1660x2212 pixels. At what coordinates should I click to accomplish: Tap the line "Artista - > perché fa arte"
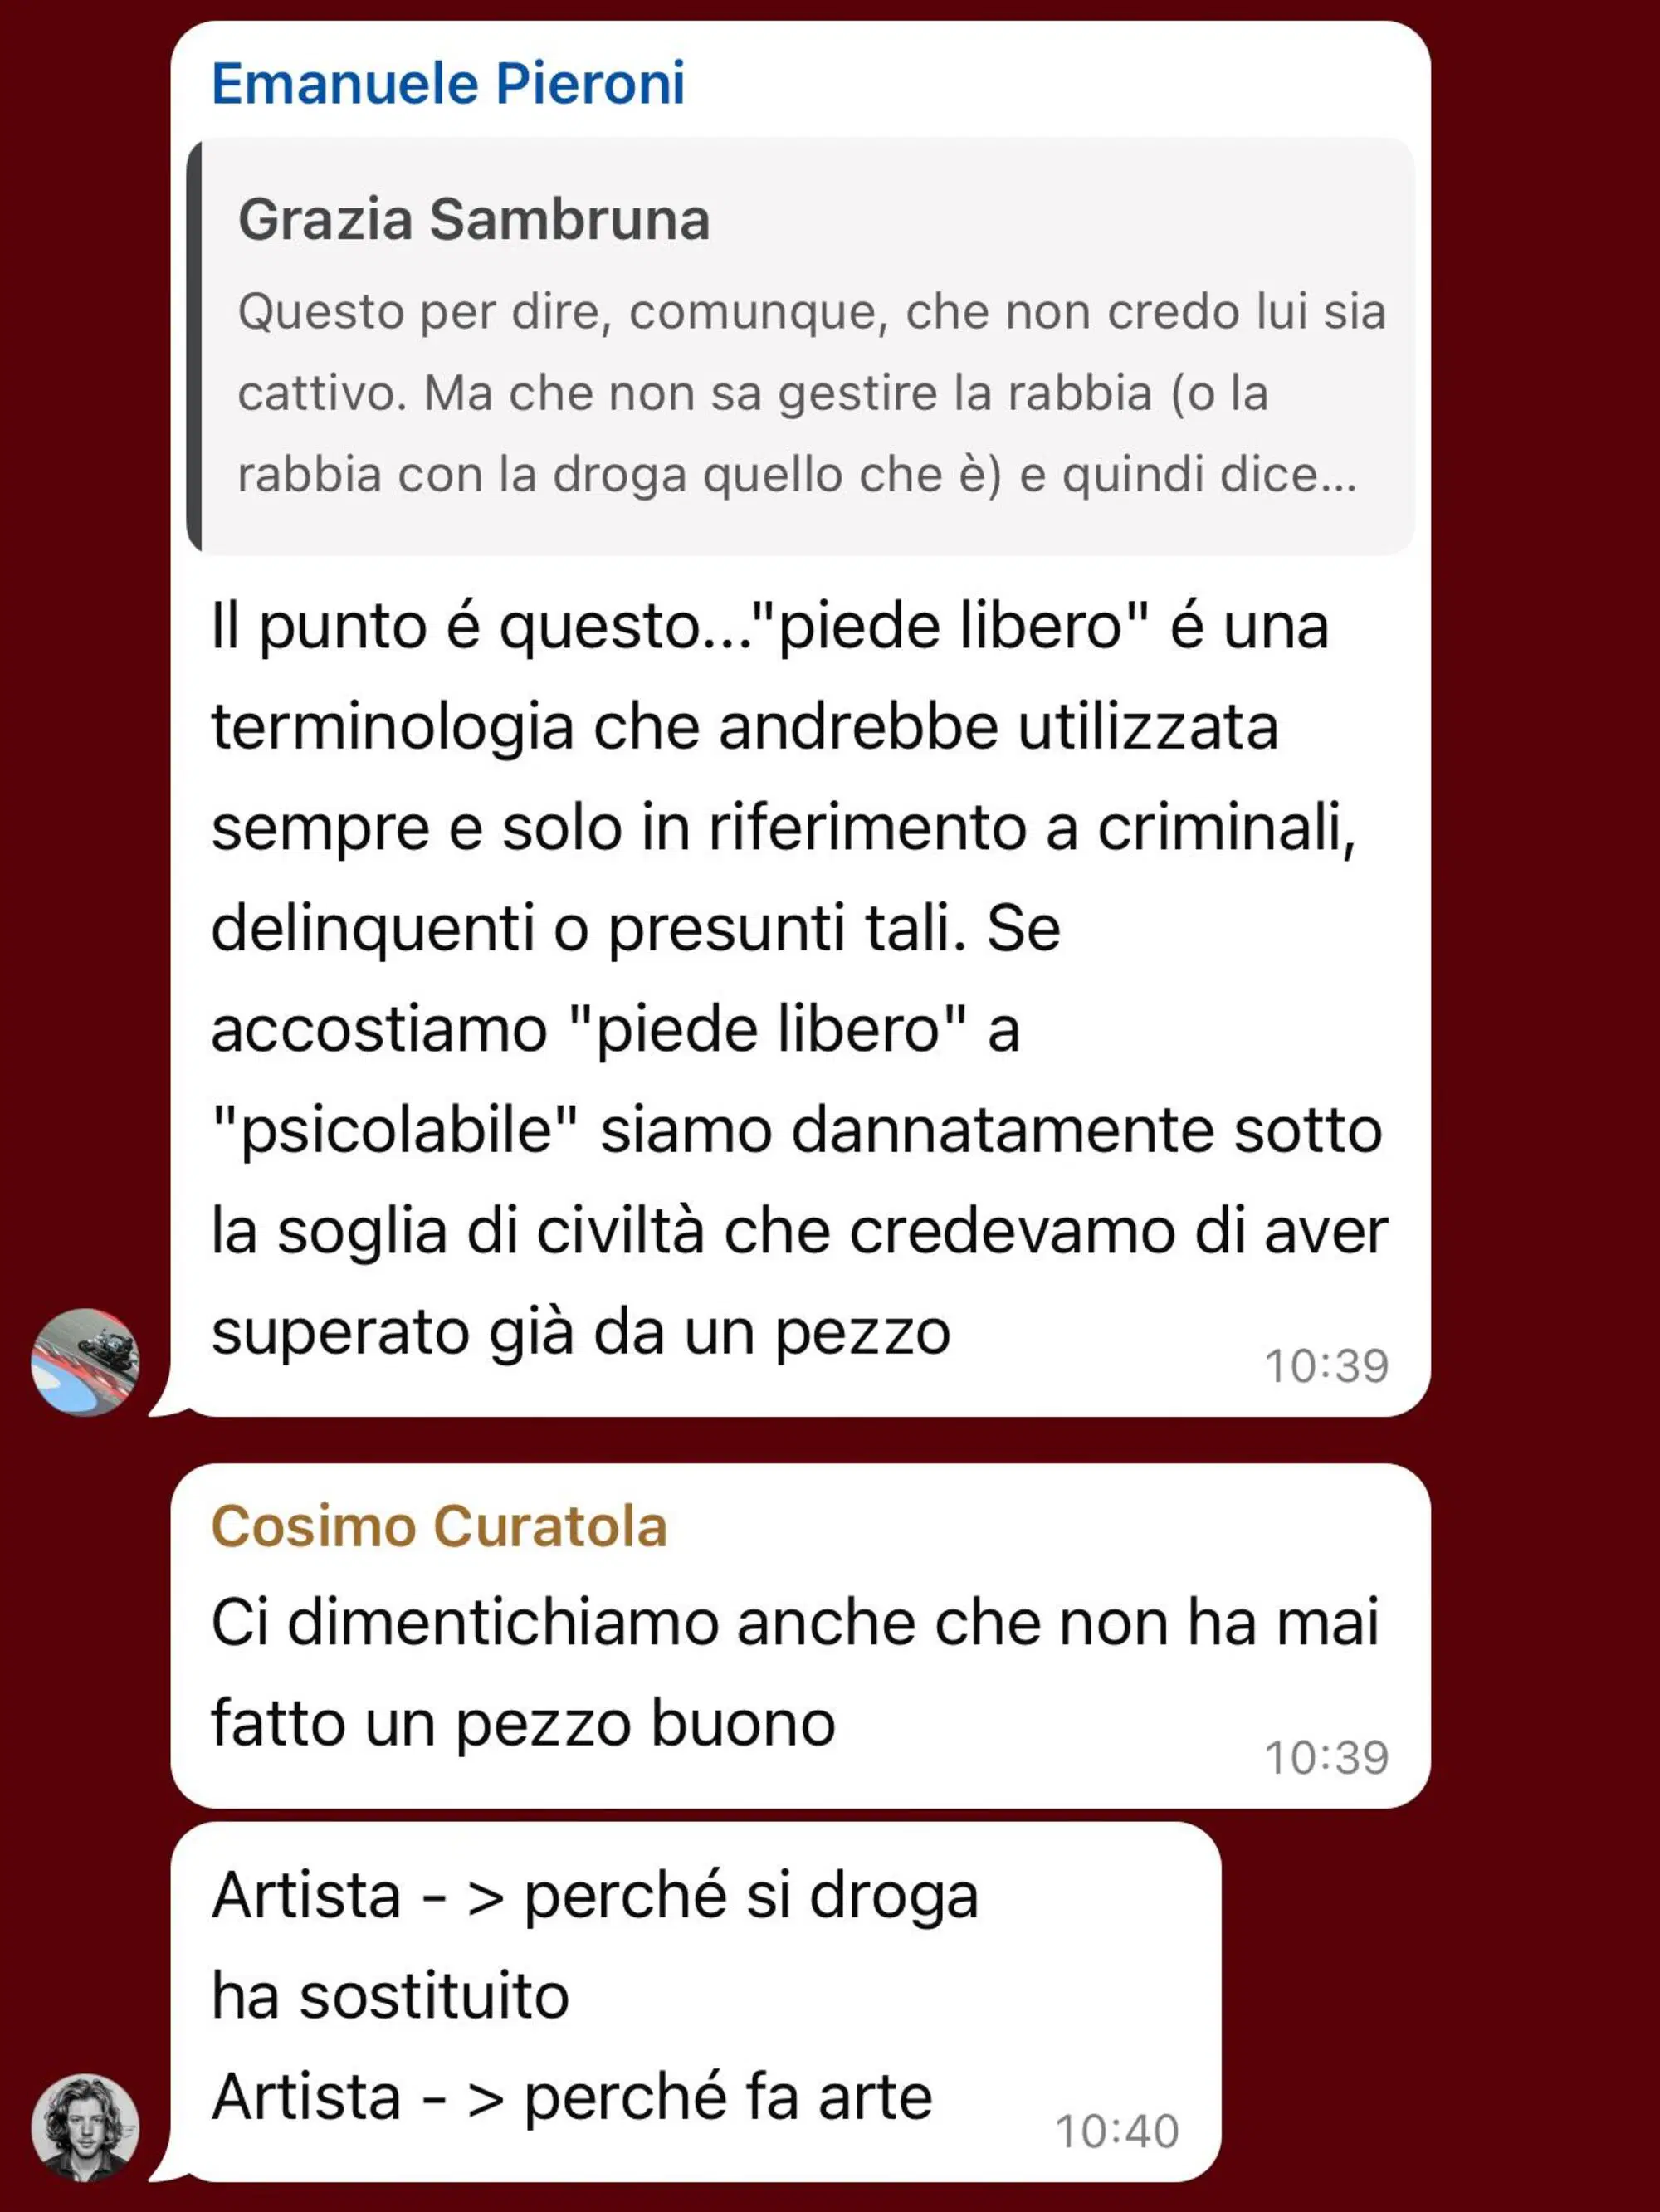572,2096
